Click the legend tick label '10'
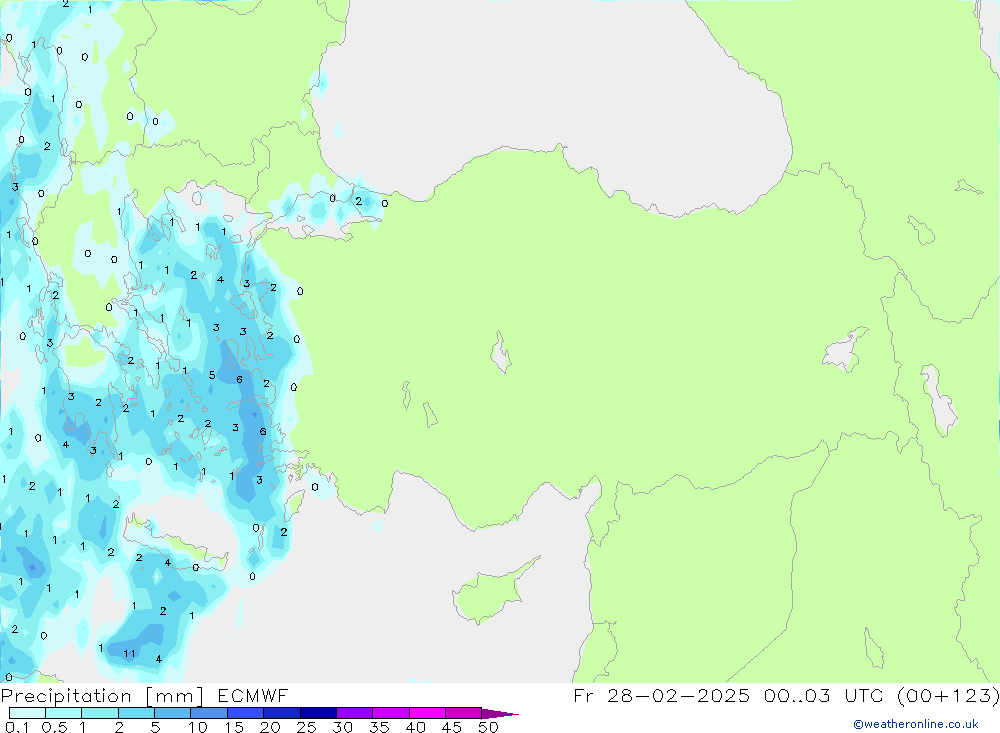Viewport: 1000px width, 733px height. (198, 727)
